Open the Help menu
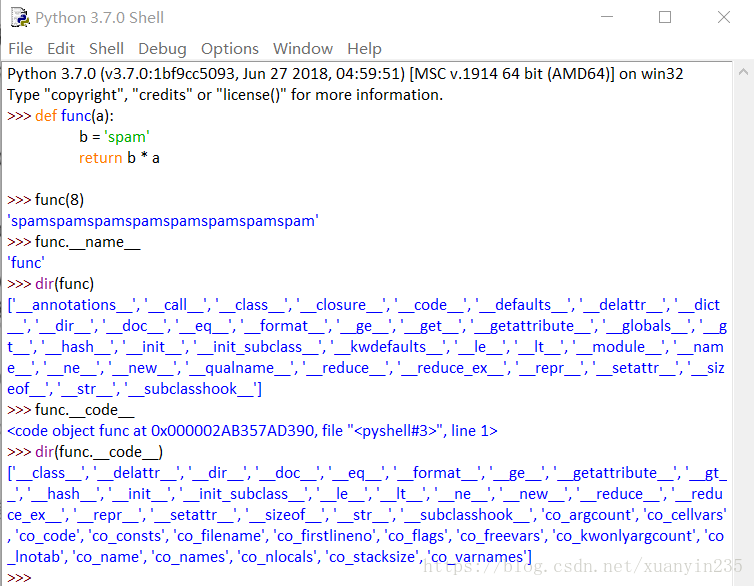754x586 pixels. [364, 49]
